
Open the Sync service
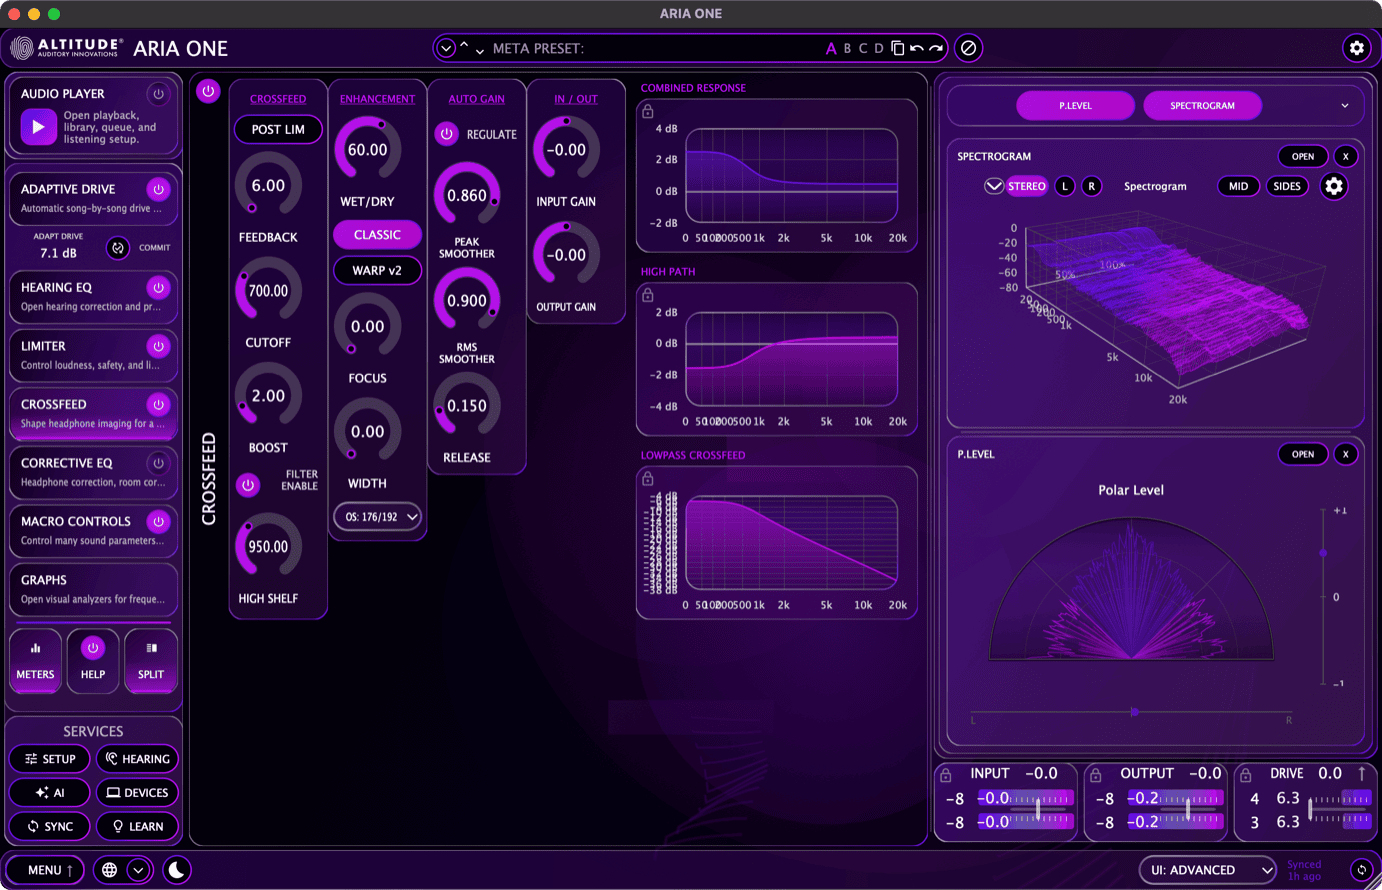click(x=50, y=826)
